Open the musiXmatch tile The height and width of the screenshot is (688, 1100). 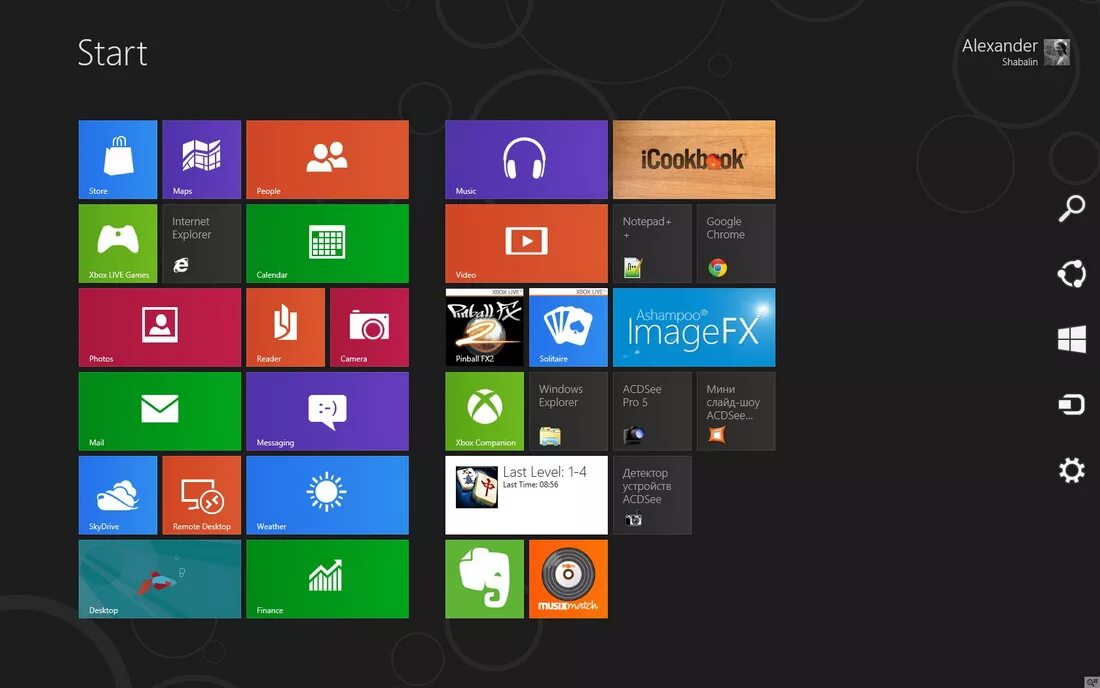(568, 579)
